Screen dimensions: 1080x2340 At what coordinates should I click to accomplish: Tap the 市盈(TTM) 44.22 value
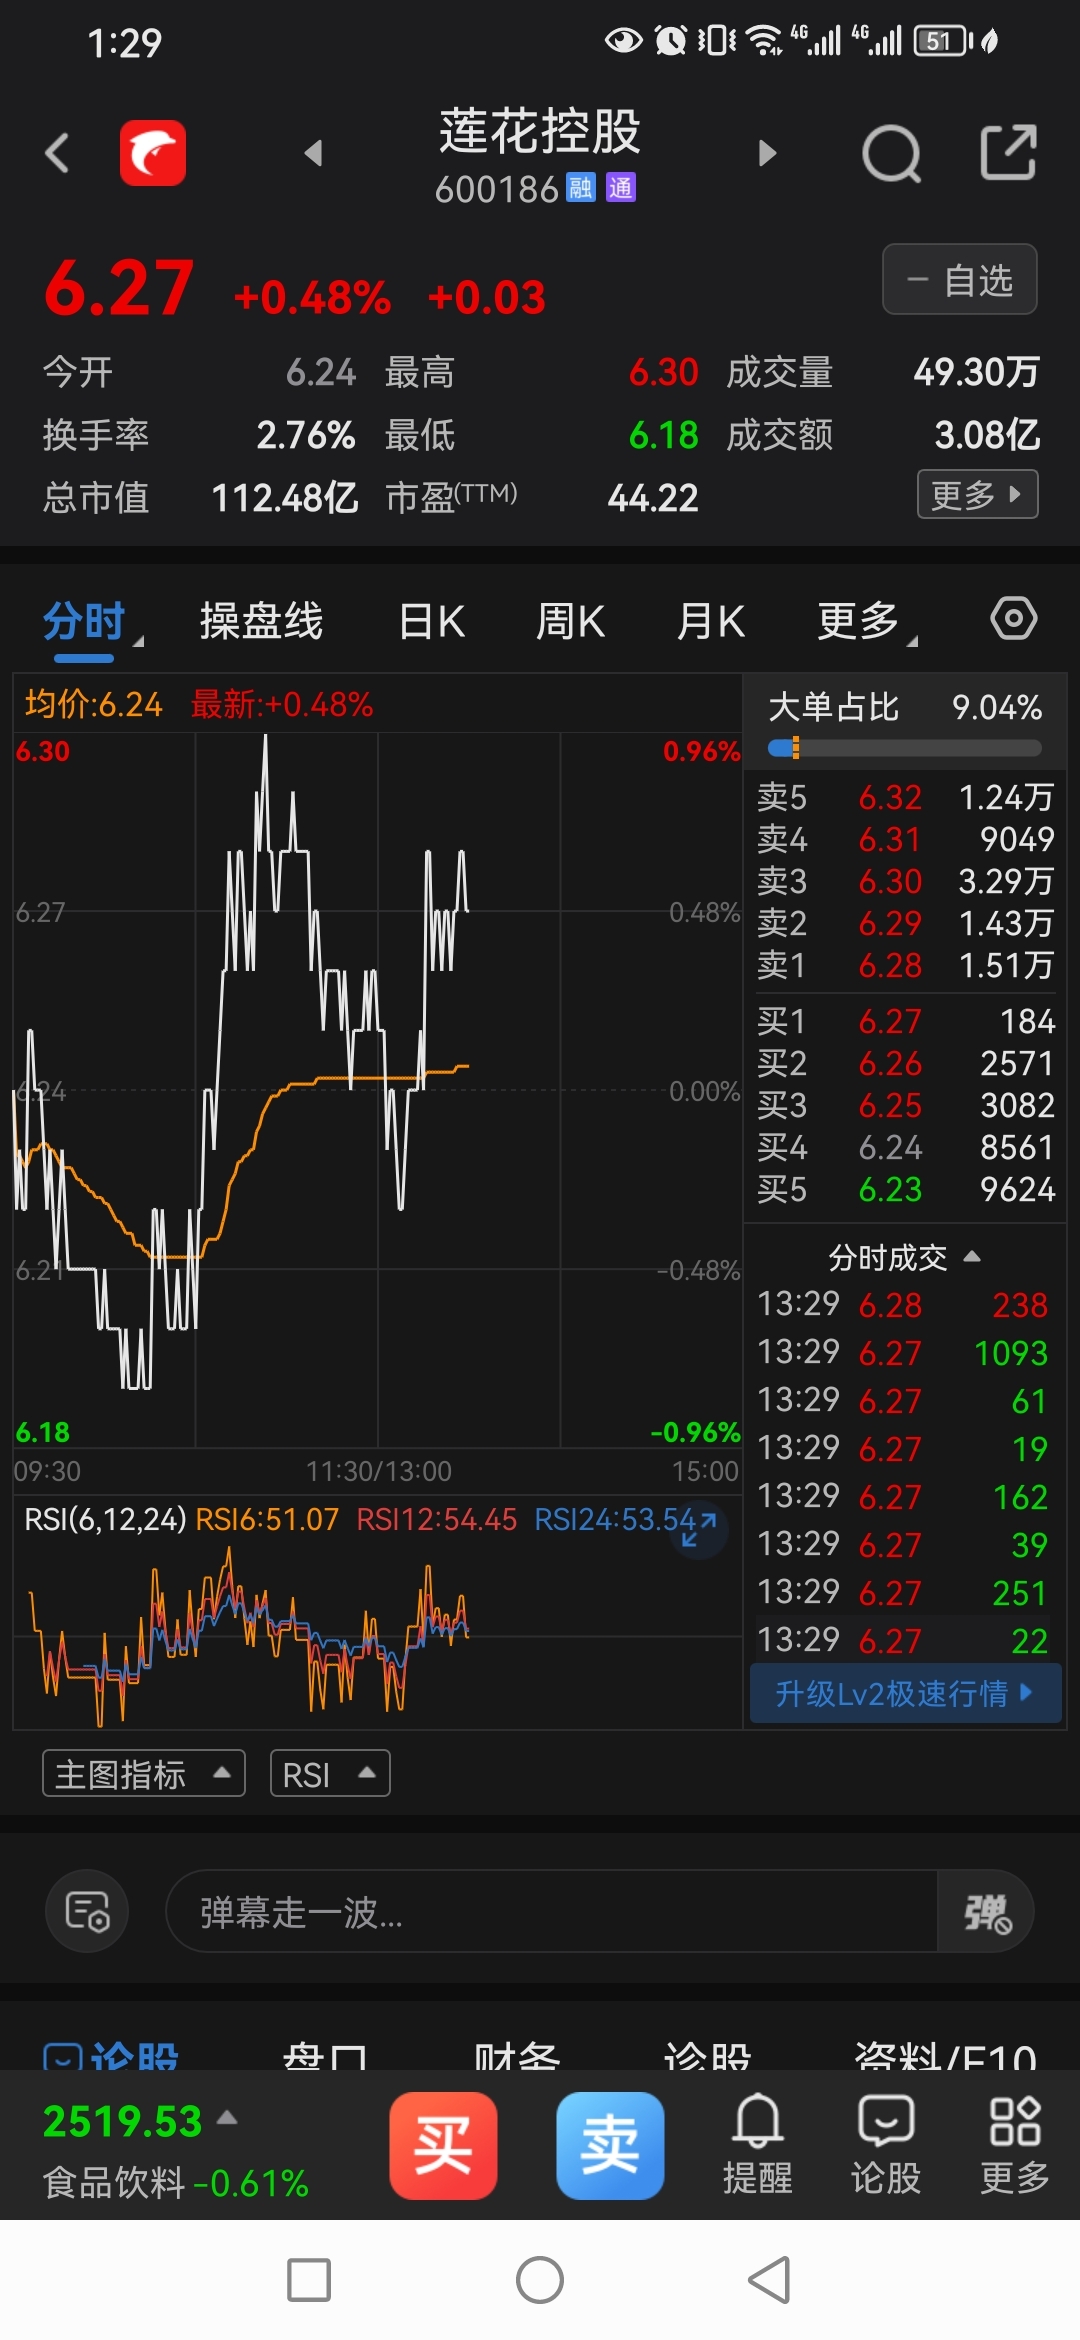pyautogui.click(x=653, y=498)
